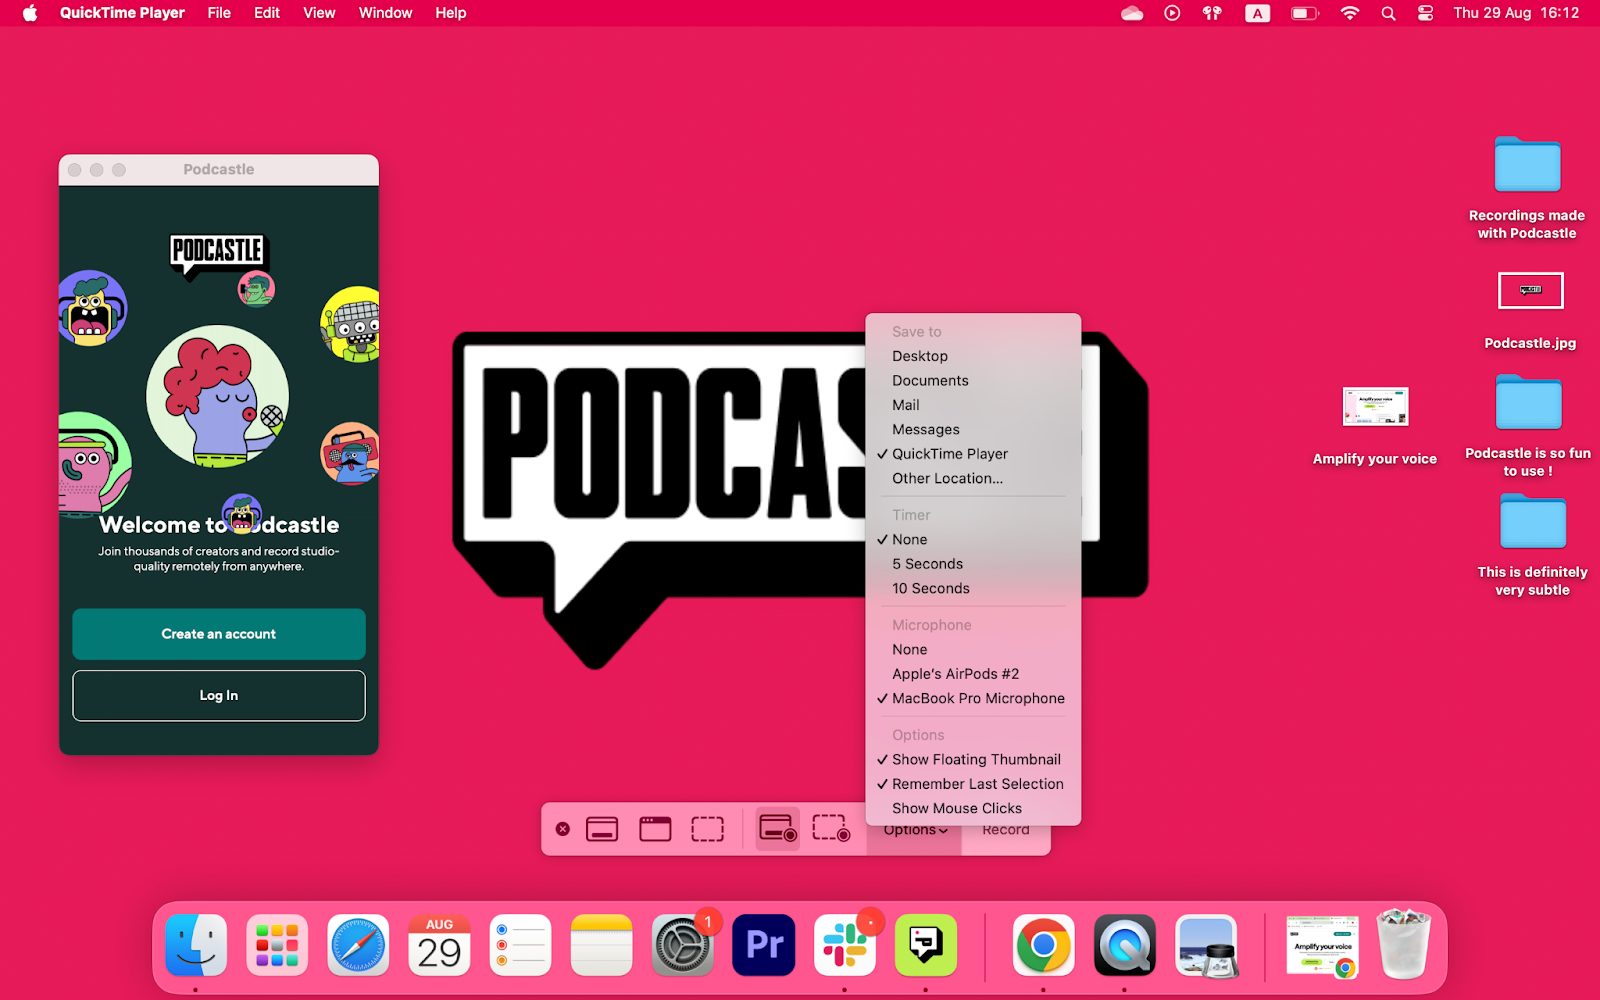Open the QuickTime Player app menu
1600x1000 pixels.
122,13
